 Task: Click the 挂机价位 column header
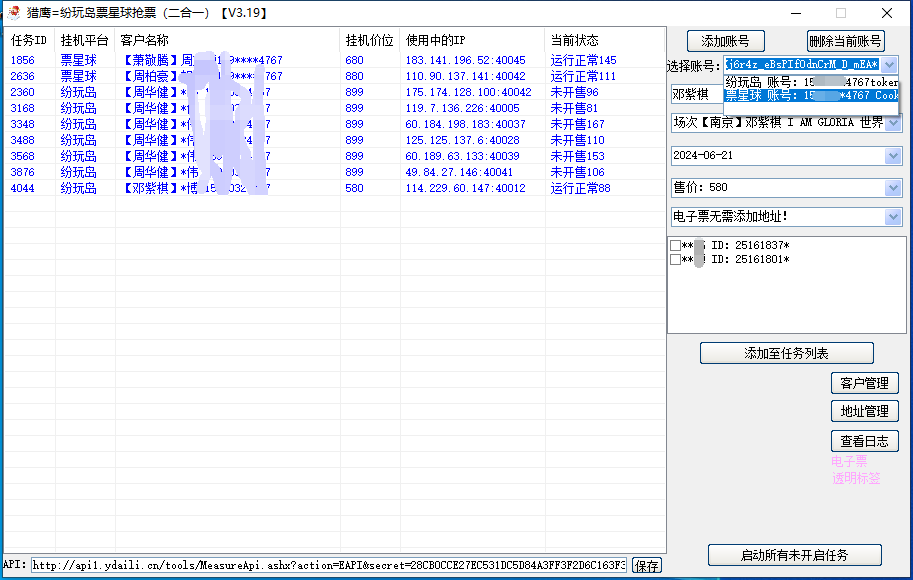[370, 40]
